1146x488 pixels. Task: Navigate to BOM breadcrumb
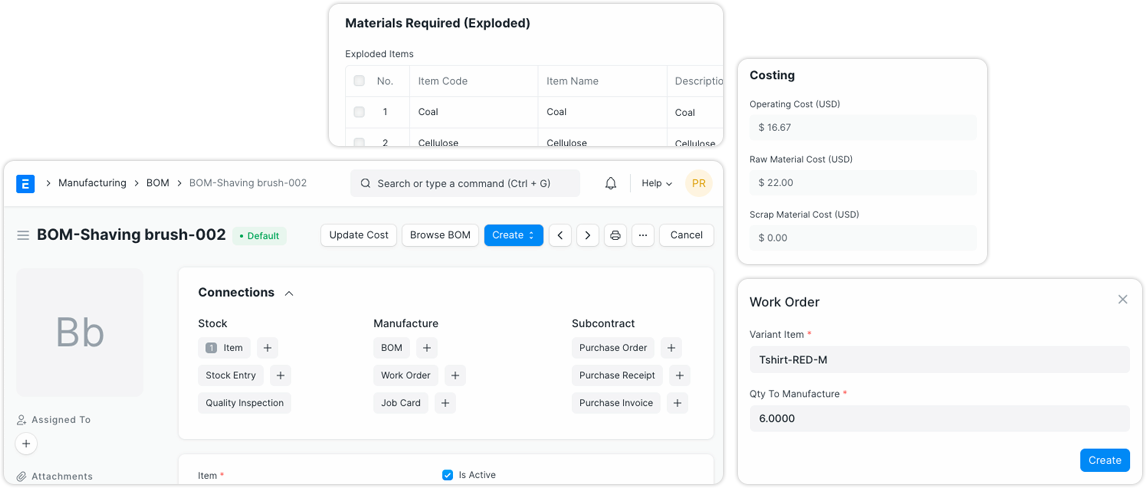[x=158, y=183]
